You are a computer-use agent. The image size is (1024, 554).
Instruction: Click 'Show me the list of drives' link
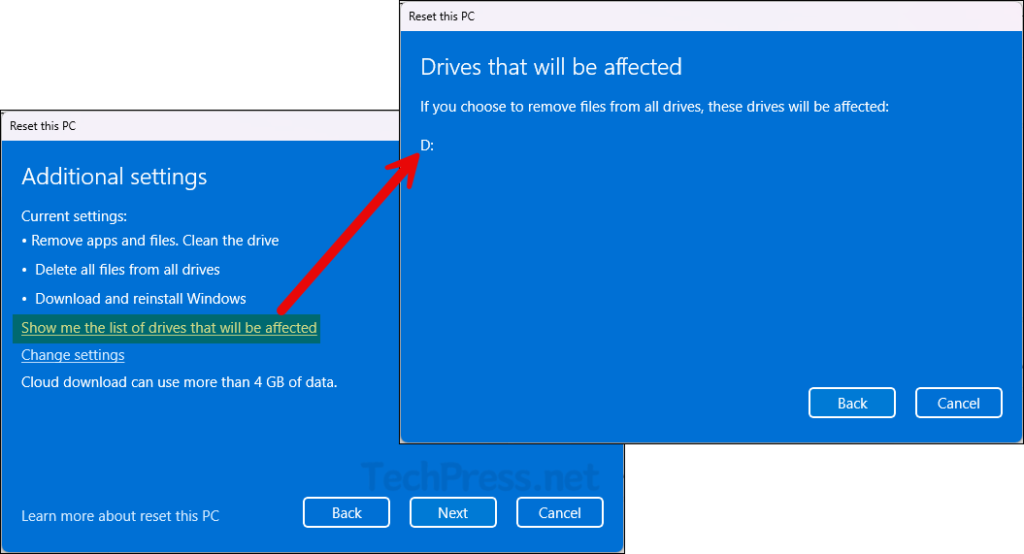point(169,328)
